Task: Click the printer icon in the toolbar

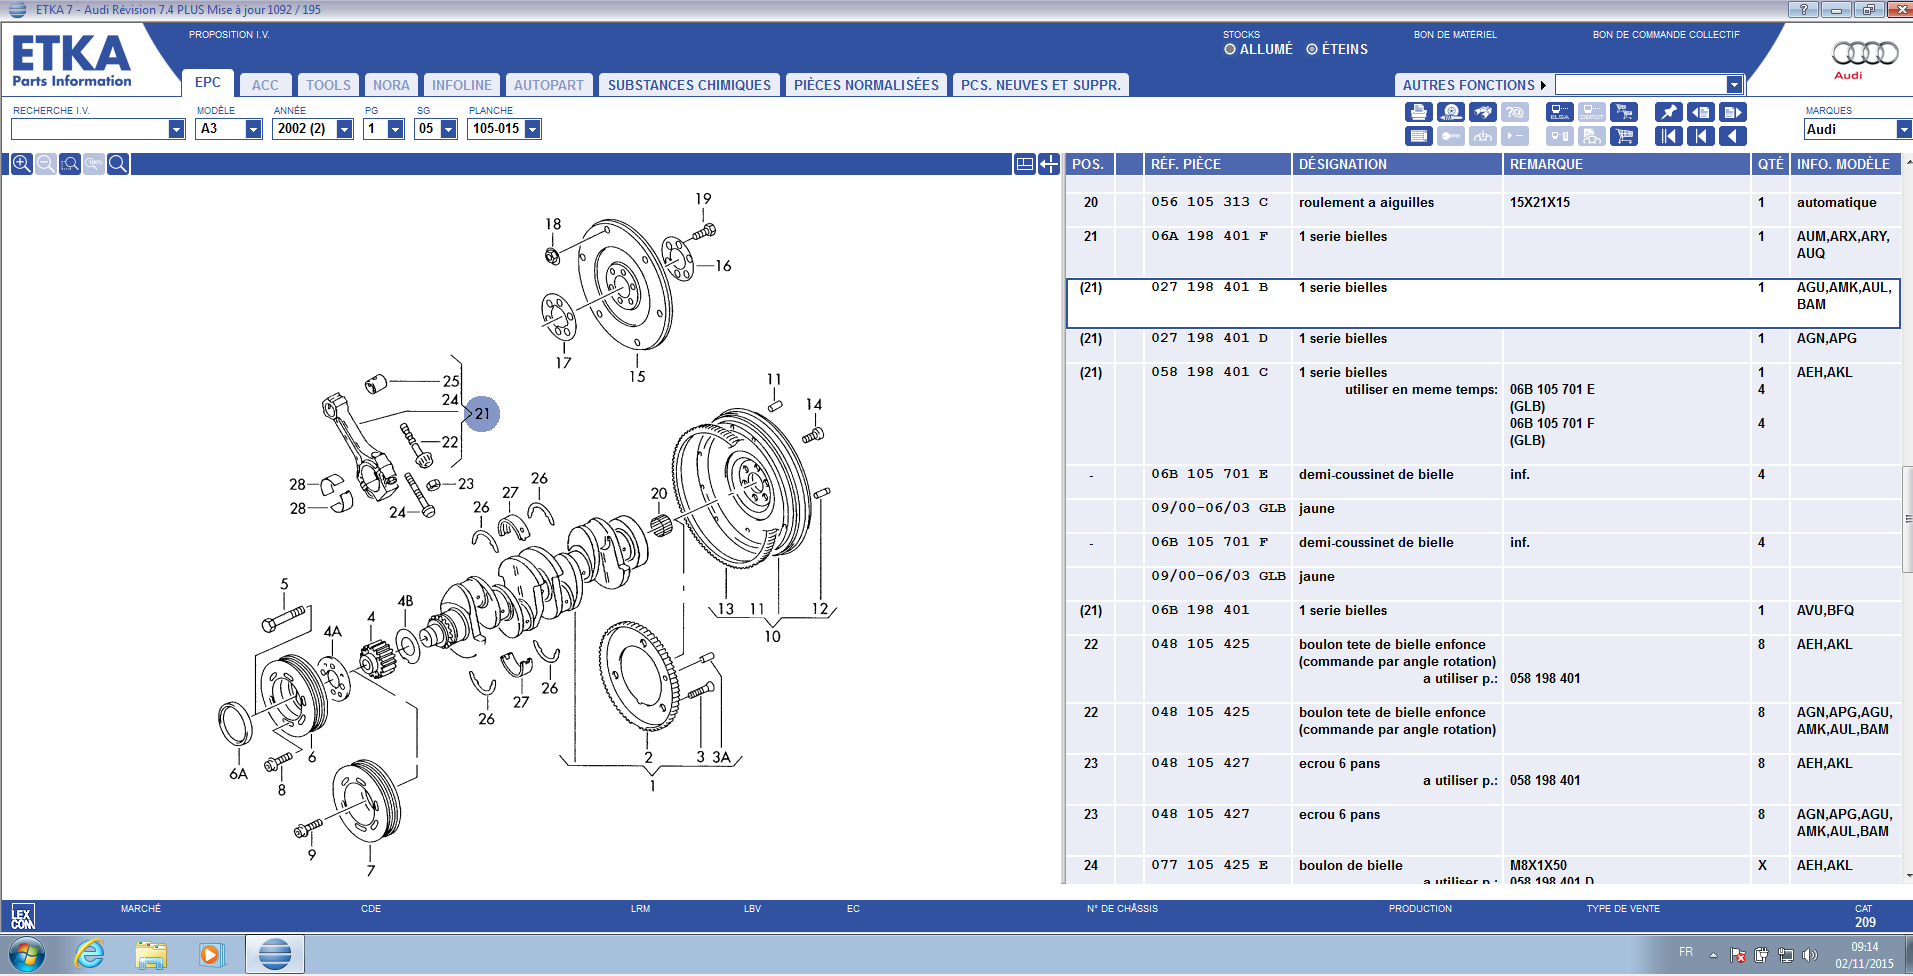Action: [x=1418, y=112]
